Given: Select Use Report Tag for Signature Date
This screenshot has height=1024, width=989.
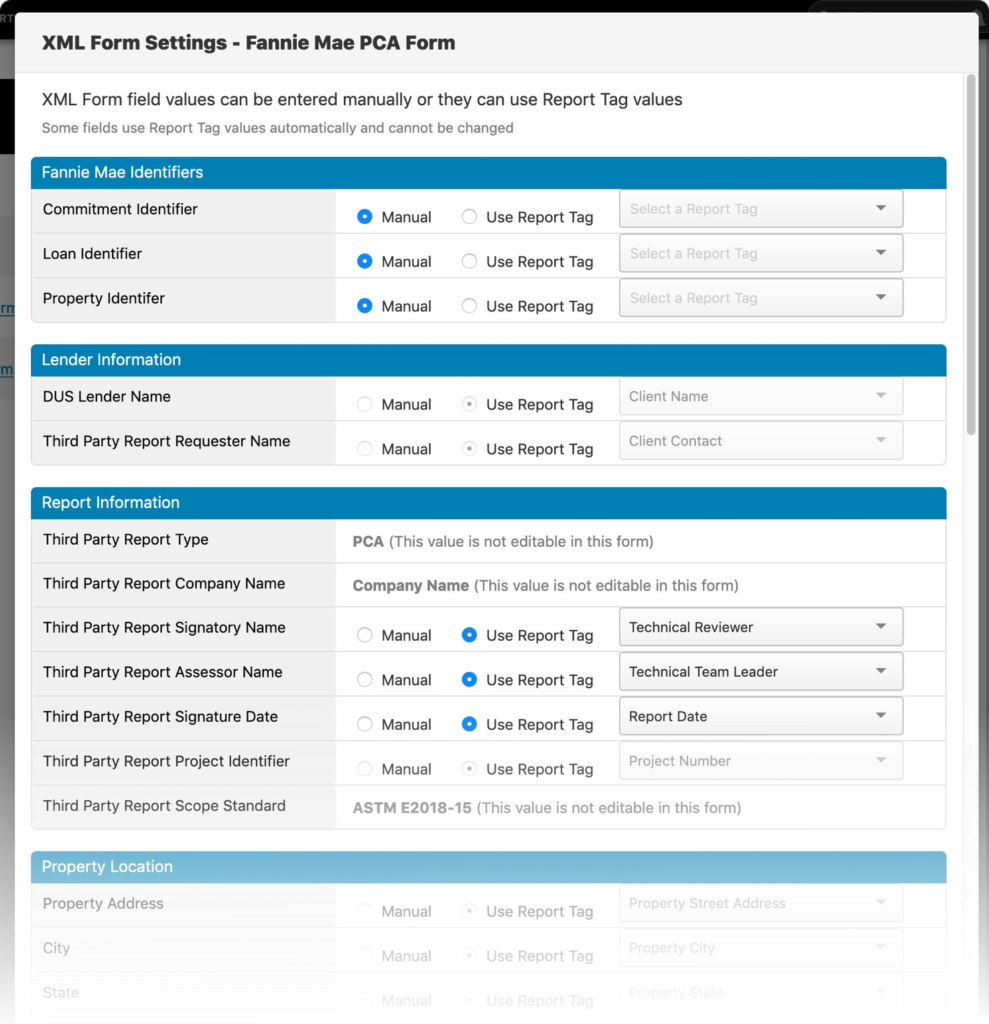Looking at the screenshot, I should coord(469,724).
